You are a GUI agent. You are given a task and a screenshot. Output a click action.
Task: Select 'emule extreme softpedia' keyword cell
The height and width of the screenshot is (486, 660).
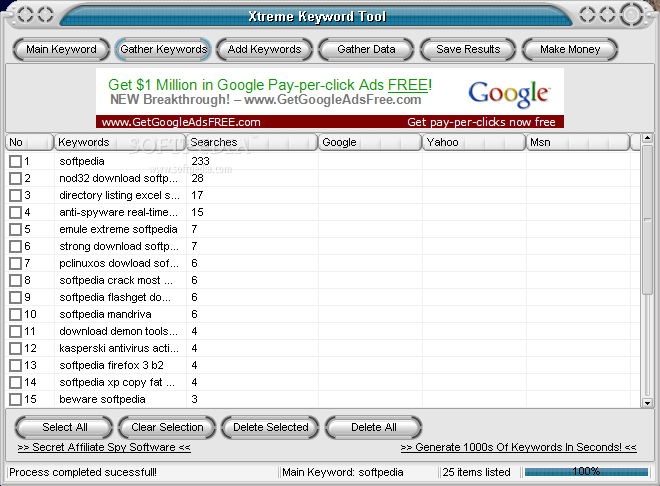(x=118, y=229)
